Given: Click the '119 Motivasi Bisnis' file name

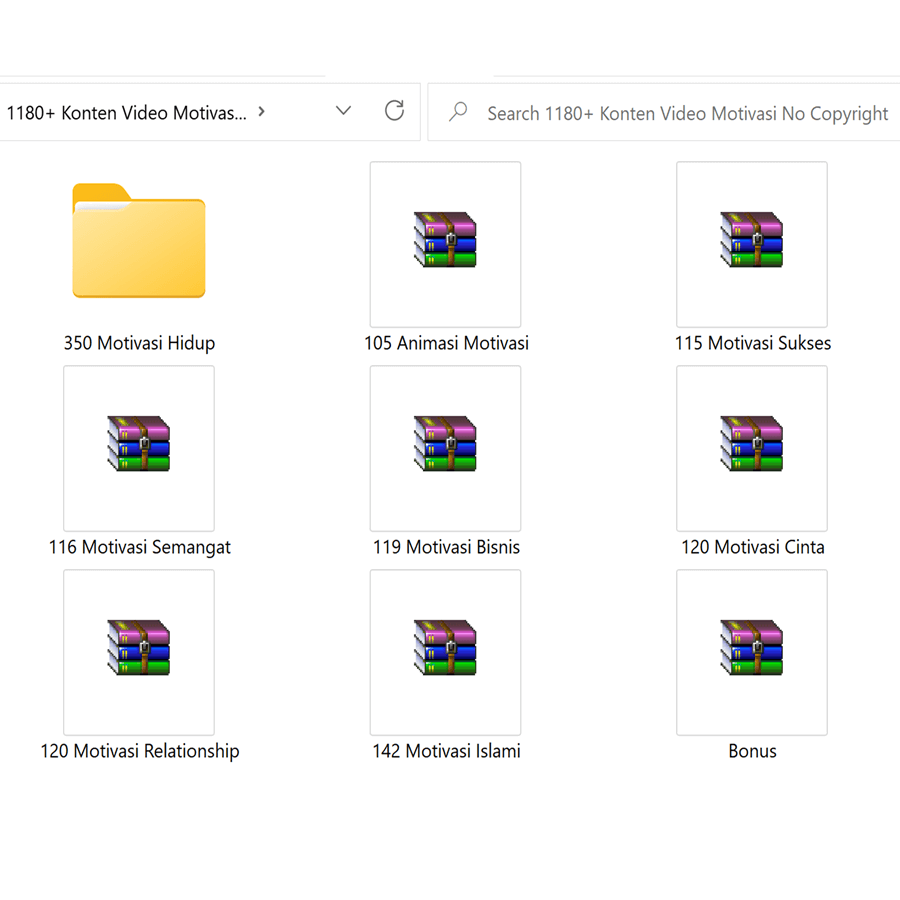Looking at the screenshot, I should pos(447,547).
